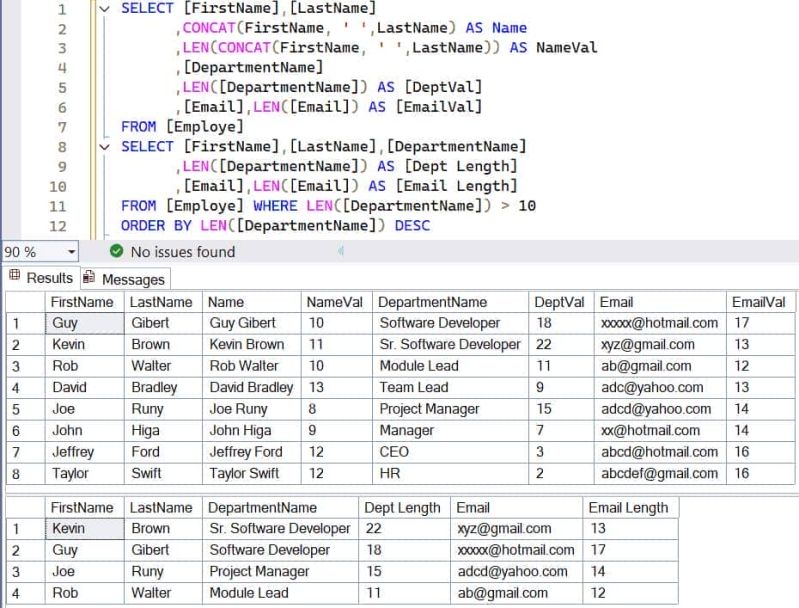Viewport: 799px width, 608px height.
Task: Select cell 'Taylor Swift'
Action: click(x=252, y=473)
